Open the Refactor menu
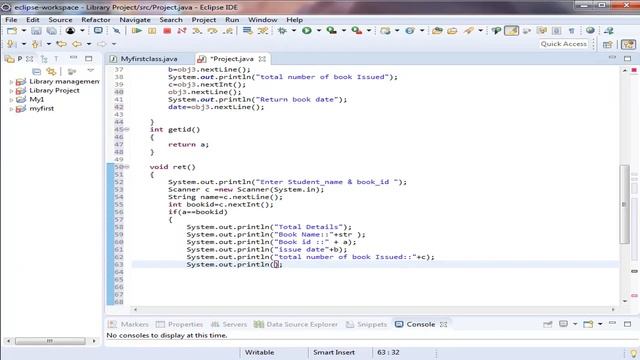 pyautogui.click(x=96, y=20)
